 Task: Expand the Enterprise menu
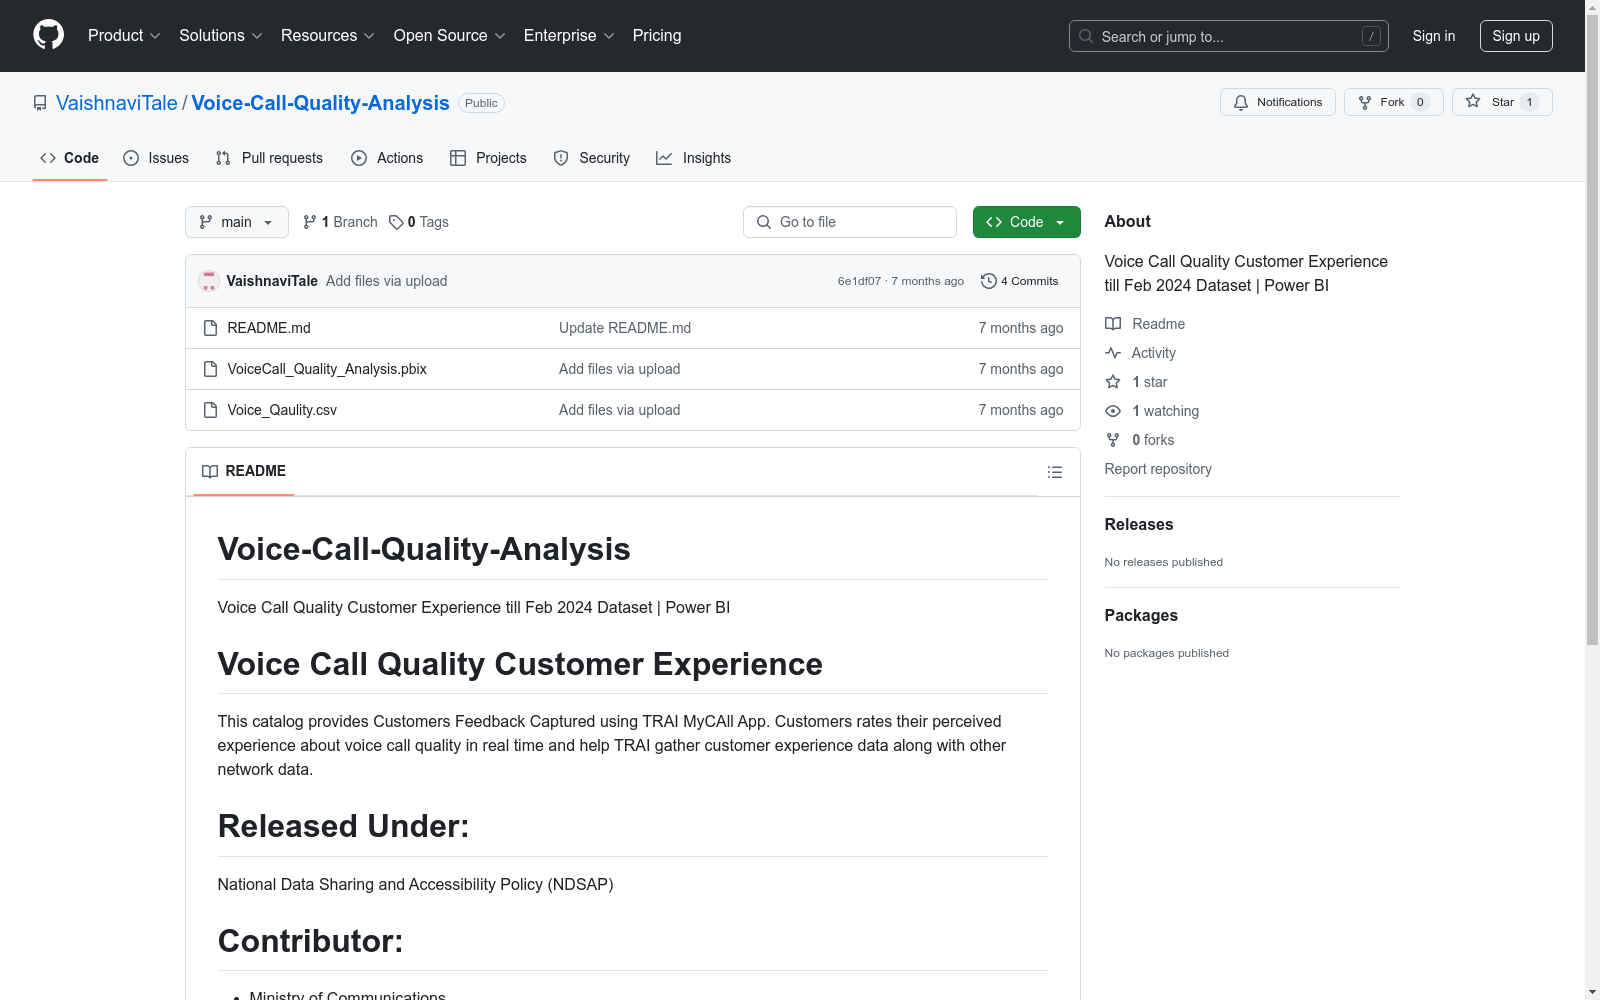point(569,35)
